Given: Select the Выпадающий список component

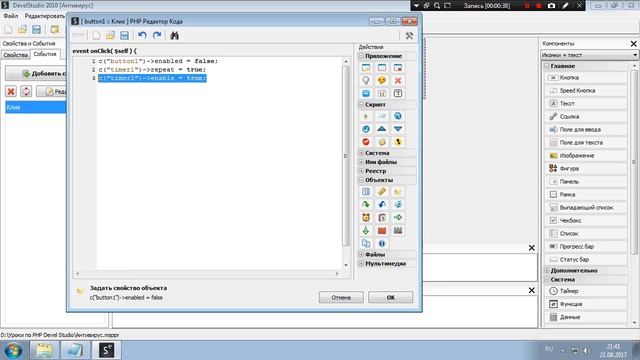Looking at the screenshot, I should pos(586,207).
